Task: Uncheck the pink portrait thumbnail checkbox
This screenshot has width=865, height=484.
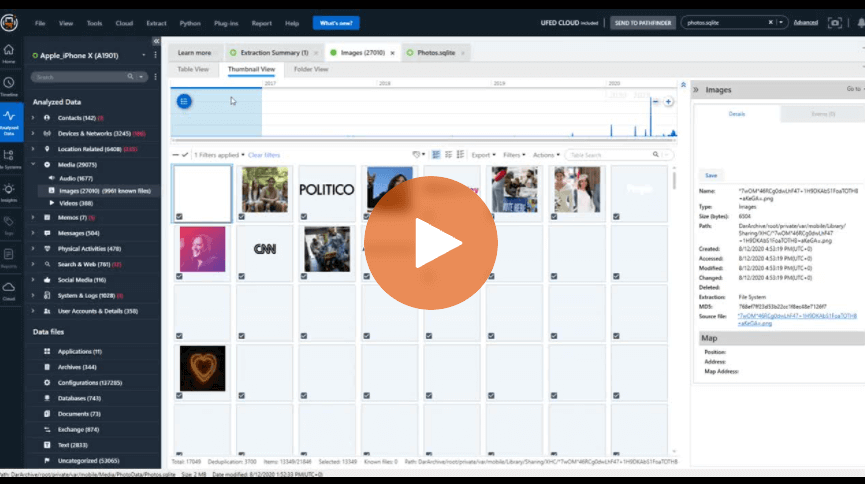Action: [x=179, y=276]
